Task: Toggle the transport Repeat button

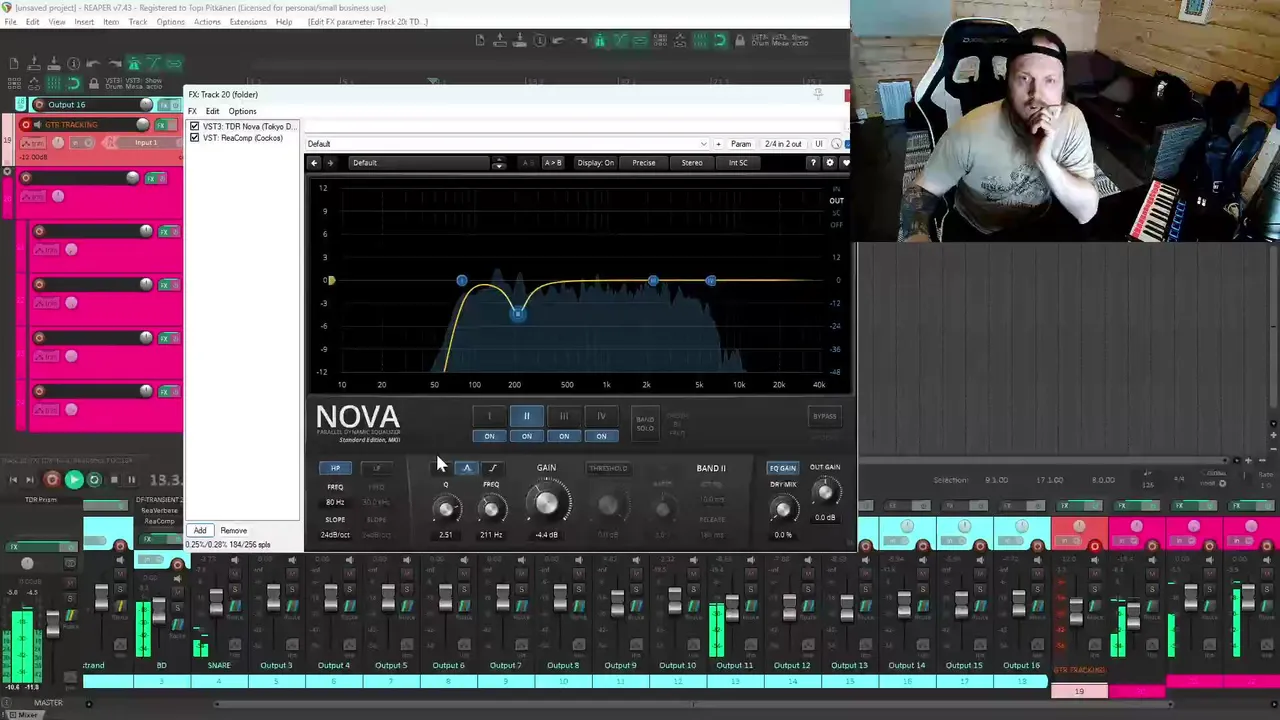Action: pyautogui.click(x=94, y=480)
